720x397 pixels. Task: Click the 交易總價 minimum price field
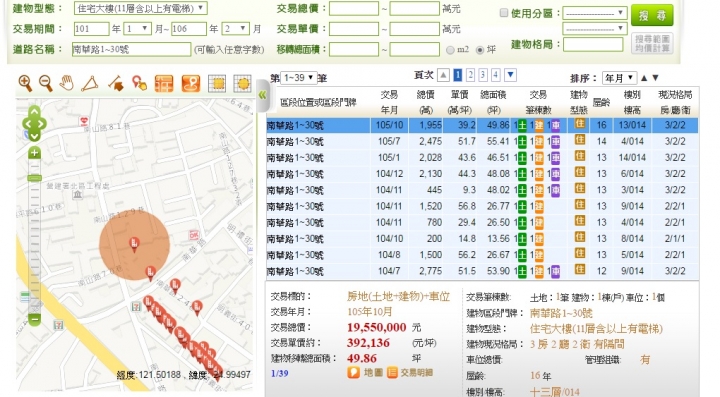[x=354, y=9]
